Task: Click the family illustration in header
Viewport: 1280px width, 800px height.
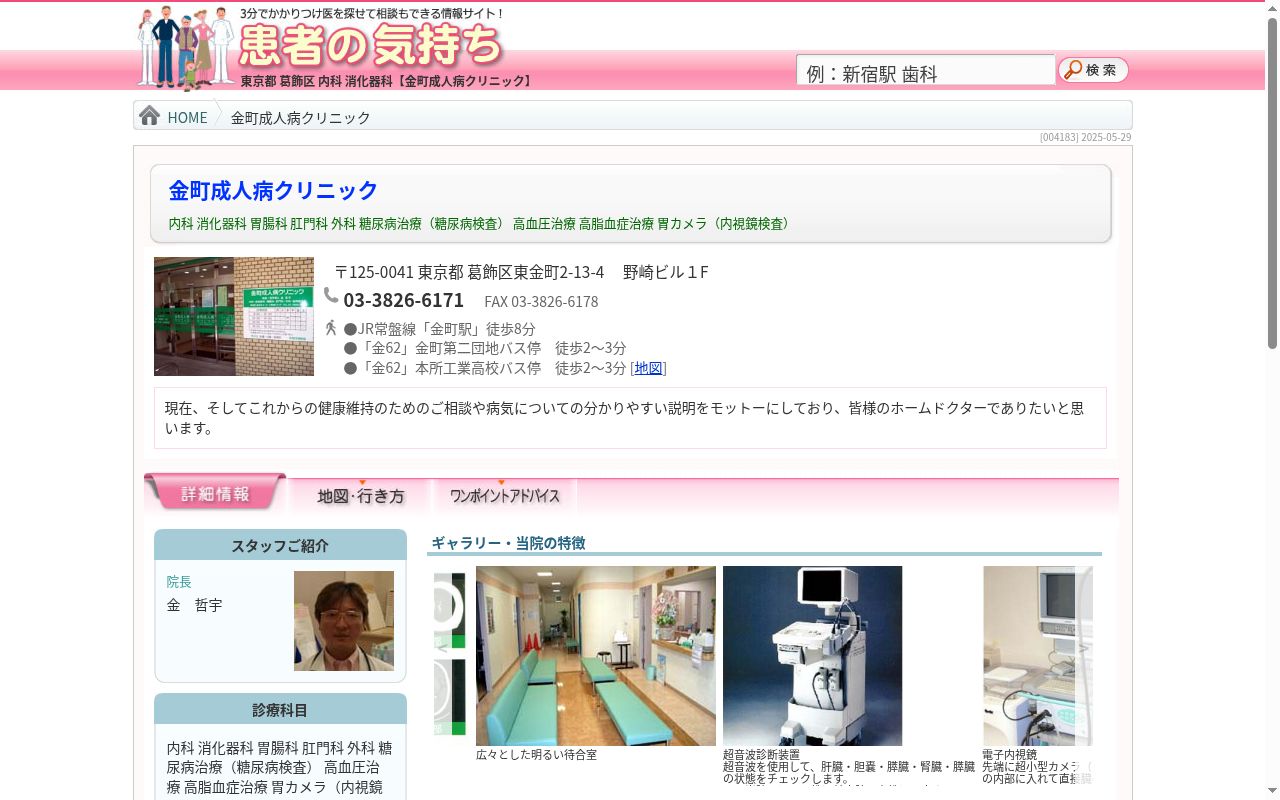Action: coord(187,47)
